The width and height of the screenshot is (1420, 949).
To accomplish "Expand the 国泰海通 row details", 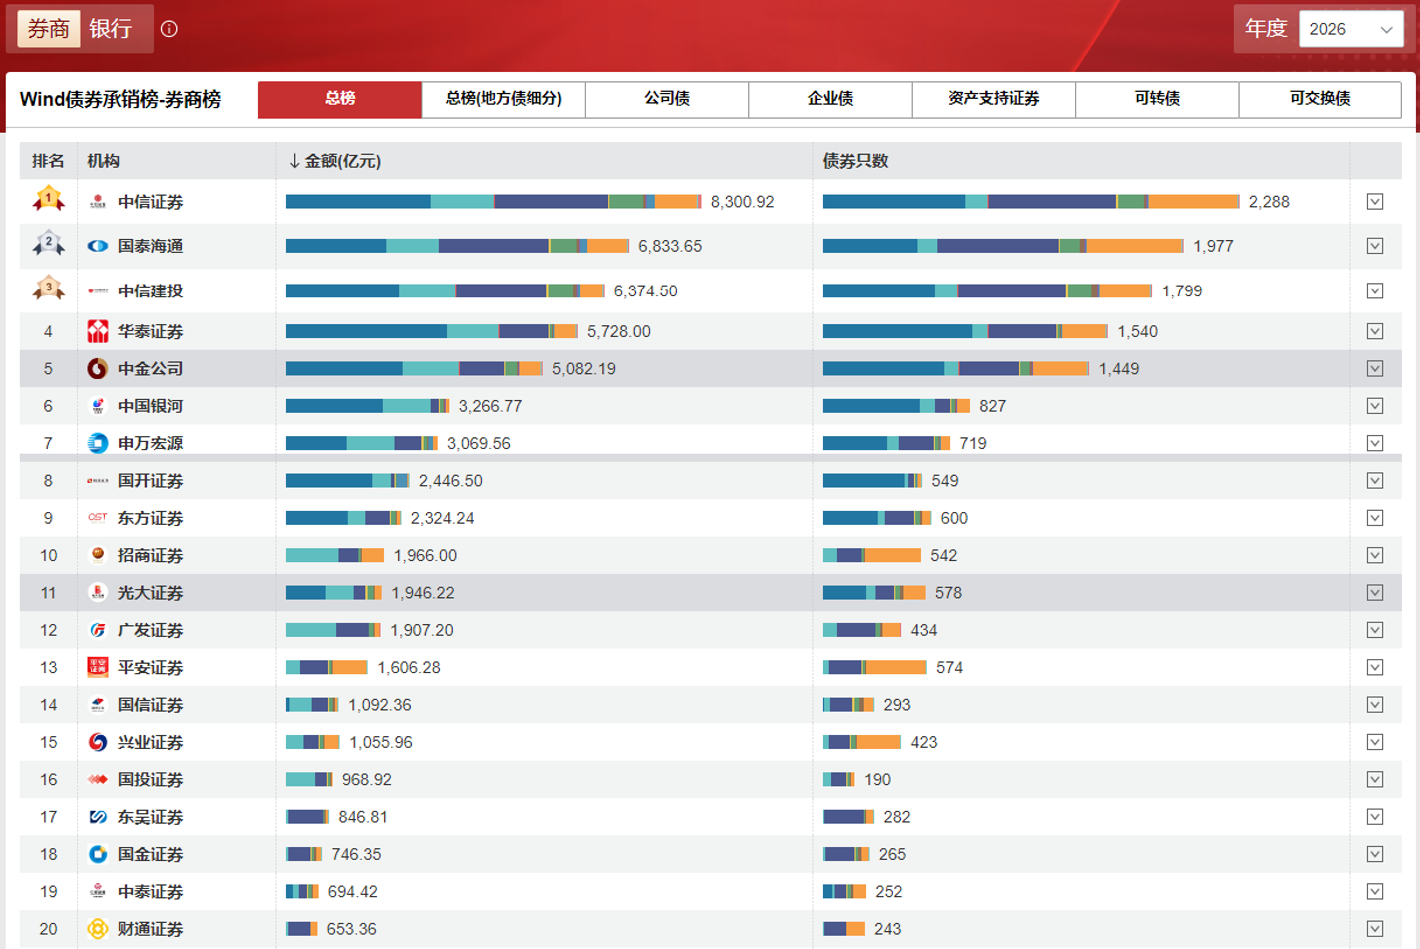I will point(1375,246).
